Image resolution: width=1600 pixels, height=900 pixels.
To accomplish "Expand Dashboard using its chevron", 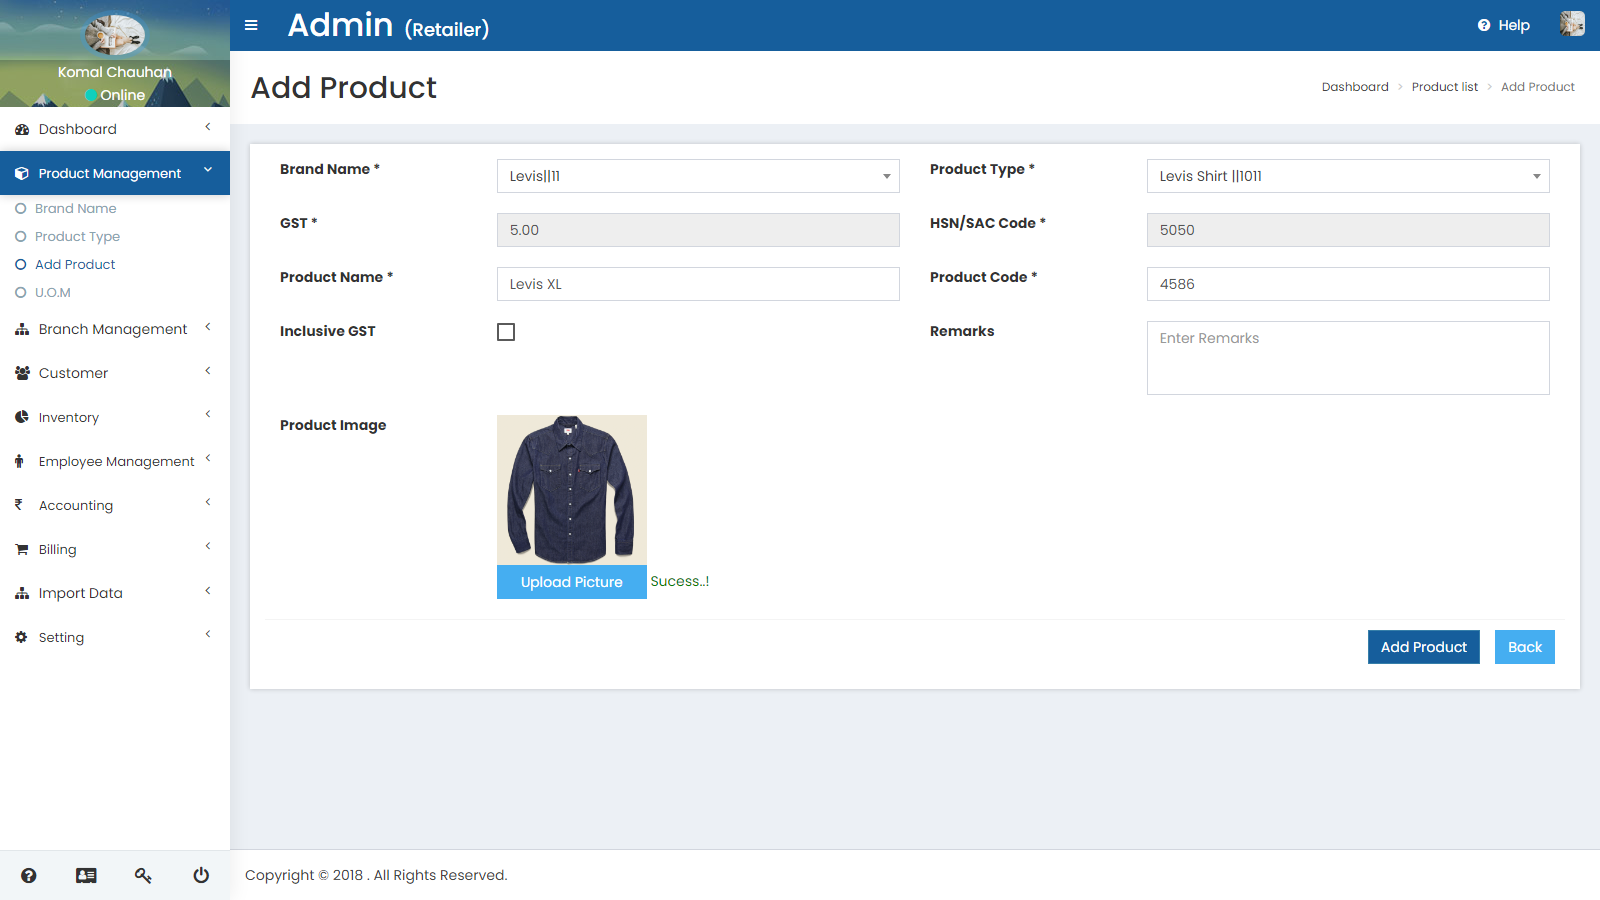I will [x=208, y=127].
